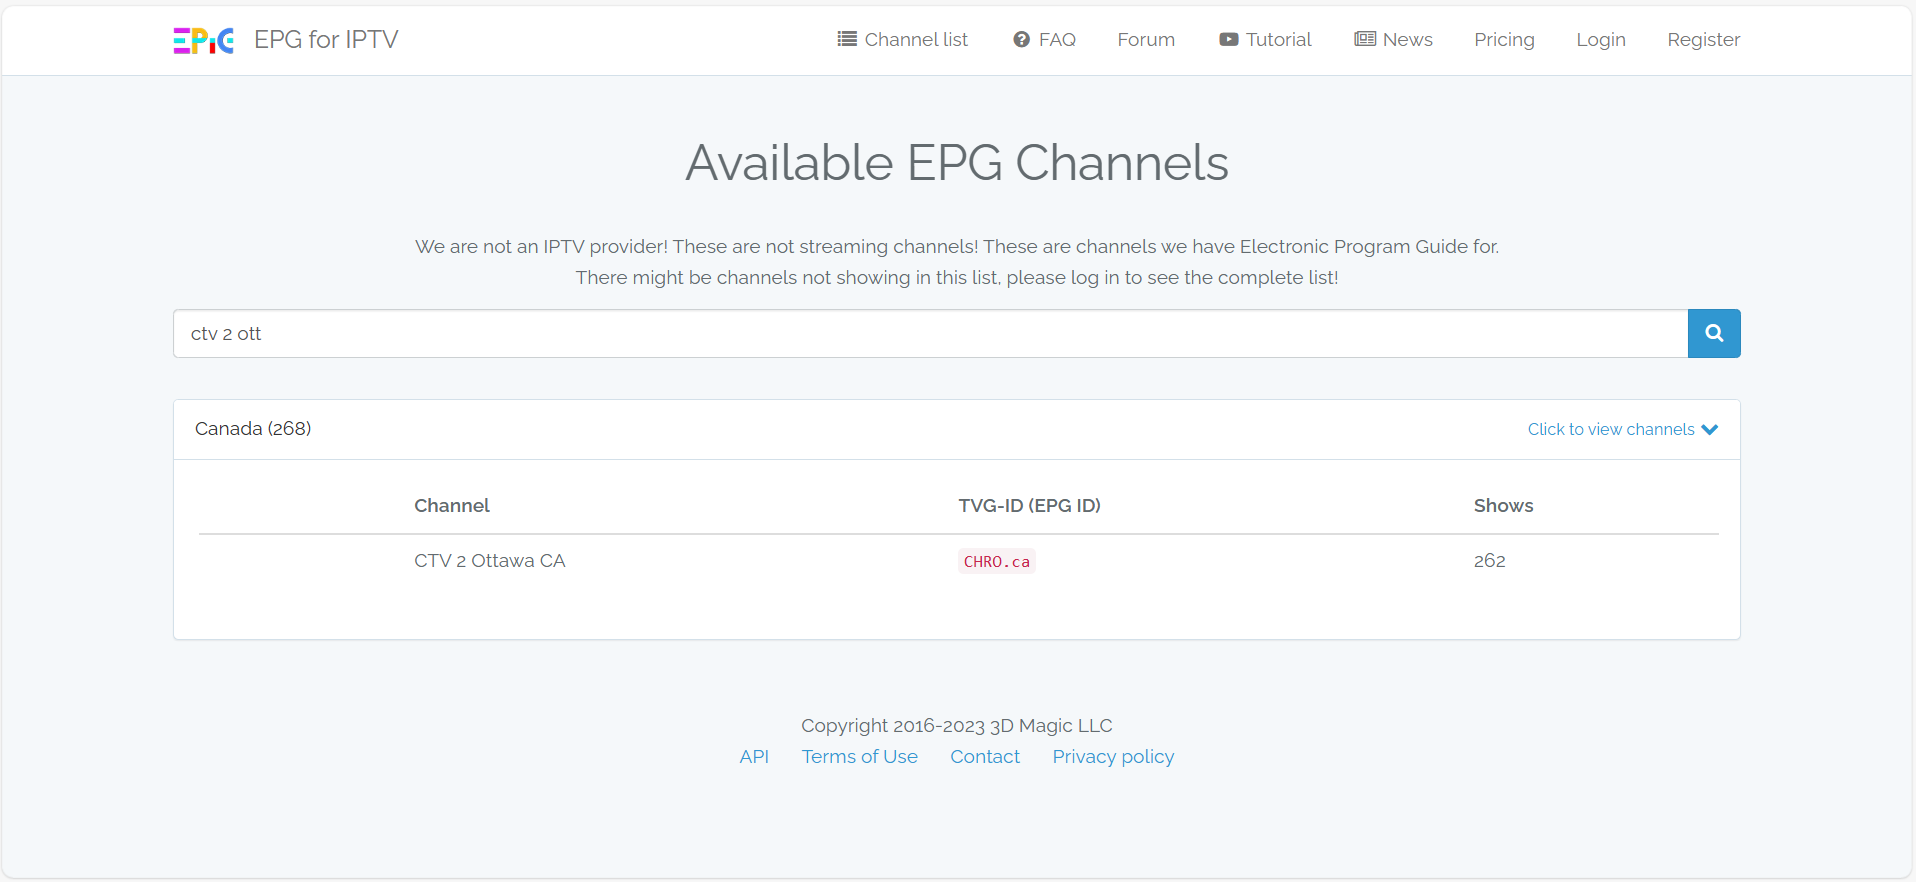Open the Tutorial menu item
1916x882 pixels.
(1265, 40)
